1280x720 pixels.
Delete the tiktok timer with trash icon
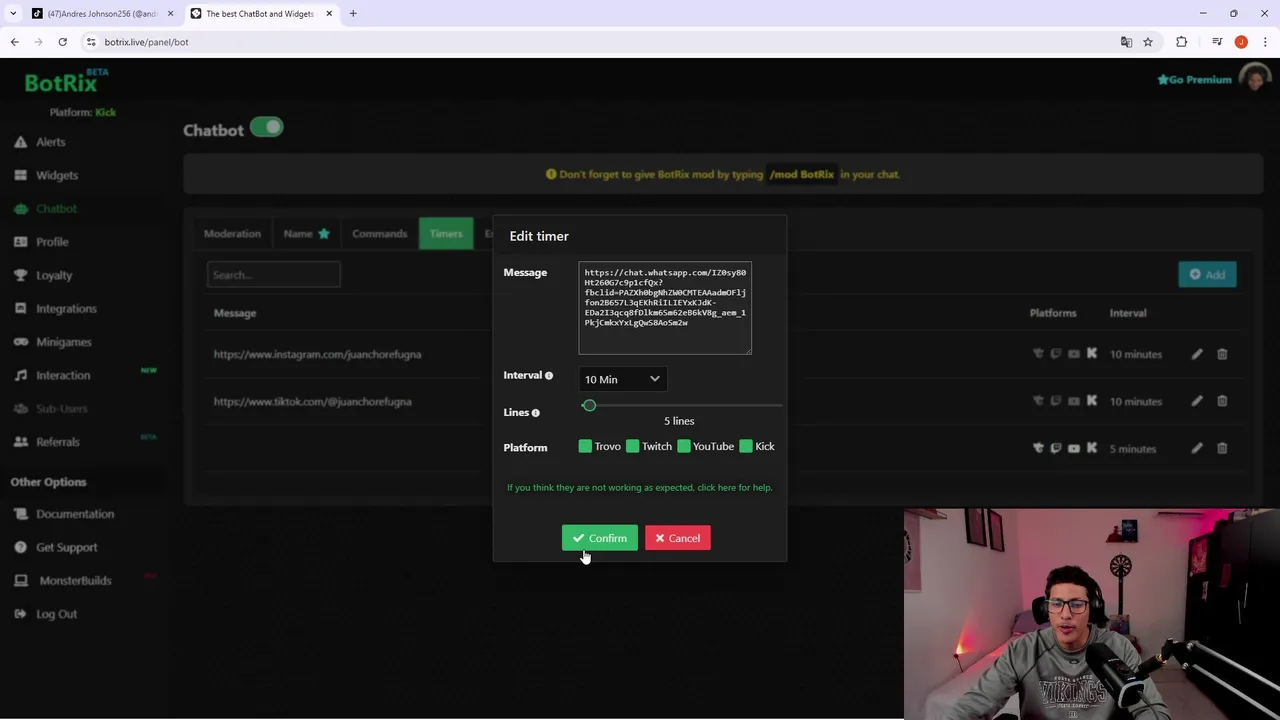[1222, 401]
